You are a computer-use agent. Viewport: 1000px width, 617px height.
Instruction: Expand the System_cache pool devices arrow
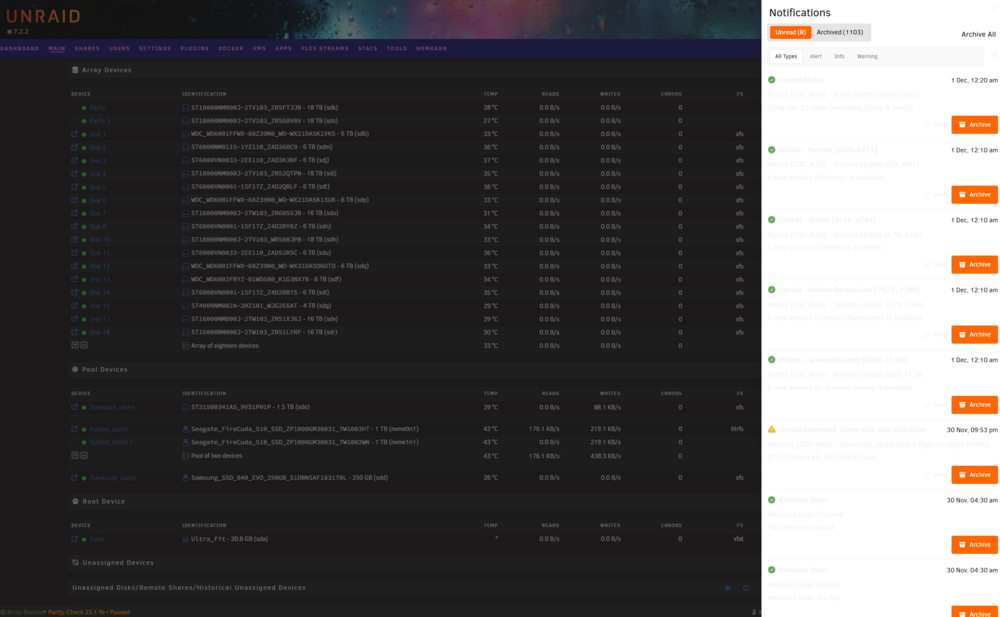click(x=75, y=456)
